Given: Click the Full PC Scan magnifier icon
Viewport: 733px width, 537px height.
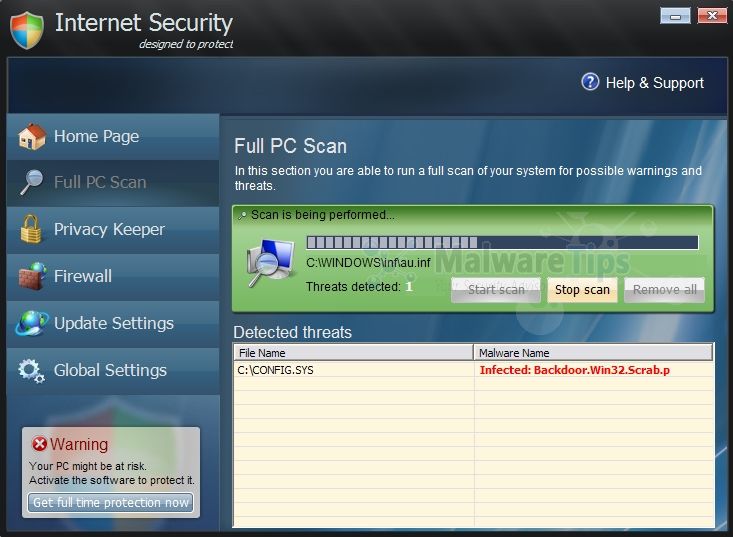Looking at the screenshot, I should click(31, 182).
